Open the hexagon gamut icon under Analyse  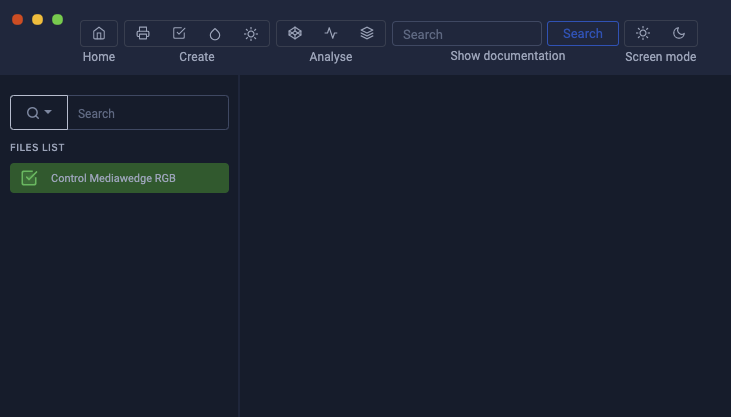point(295,33)
